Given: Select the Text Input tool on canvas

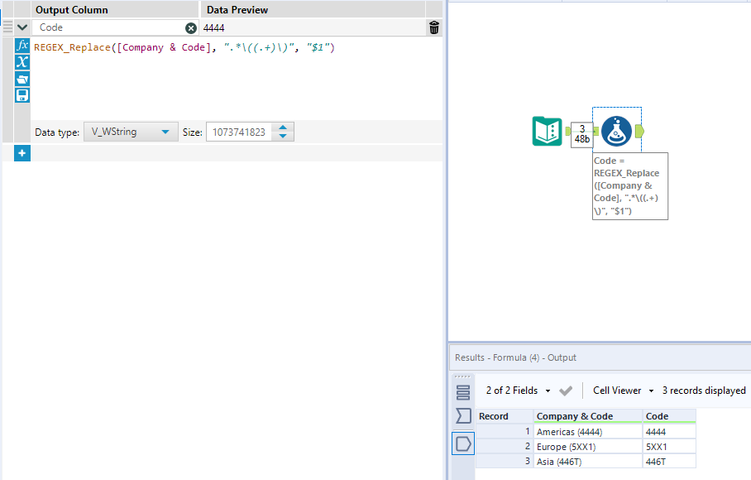Looking at the screenshot, I should 547,131.
